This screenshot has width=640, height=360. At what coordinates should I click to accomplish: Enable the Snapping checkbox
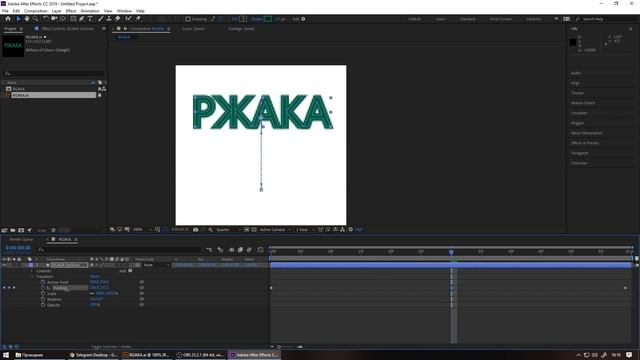[188, 19]
